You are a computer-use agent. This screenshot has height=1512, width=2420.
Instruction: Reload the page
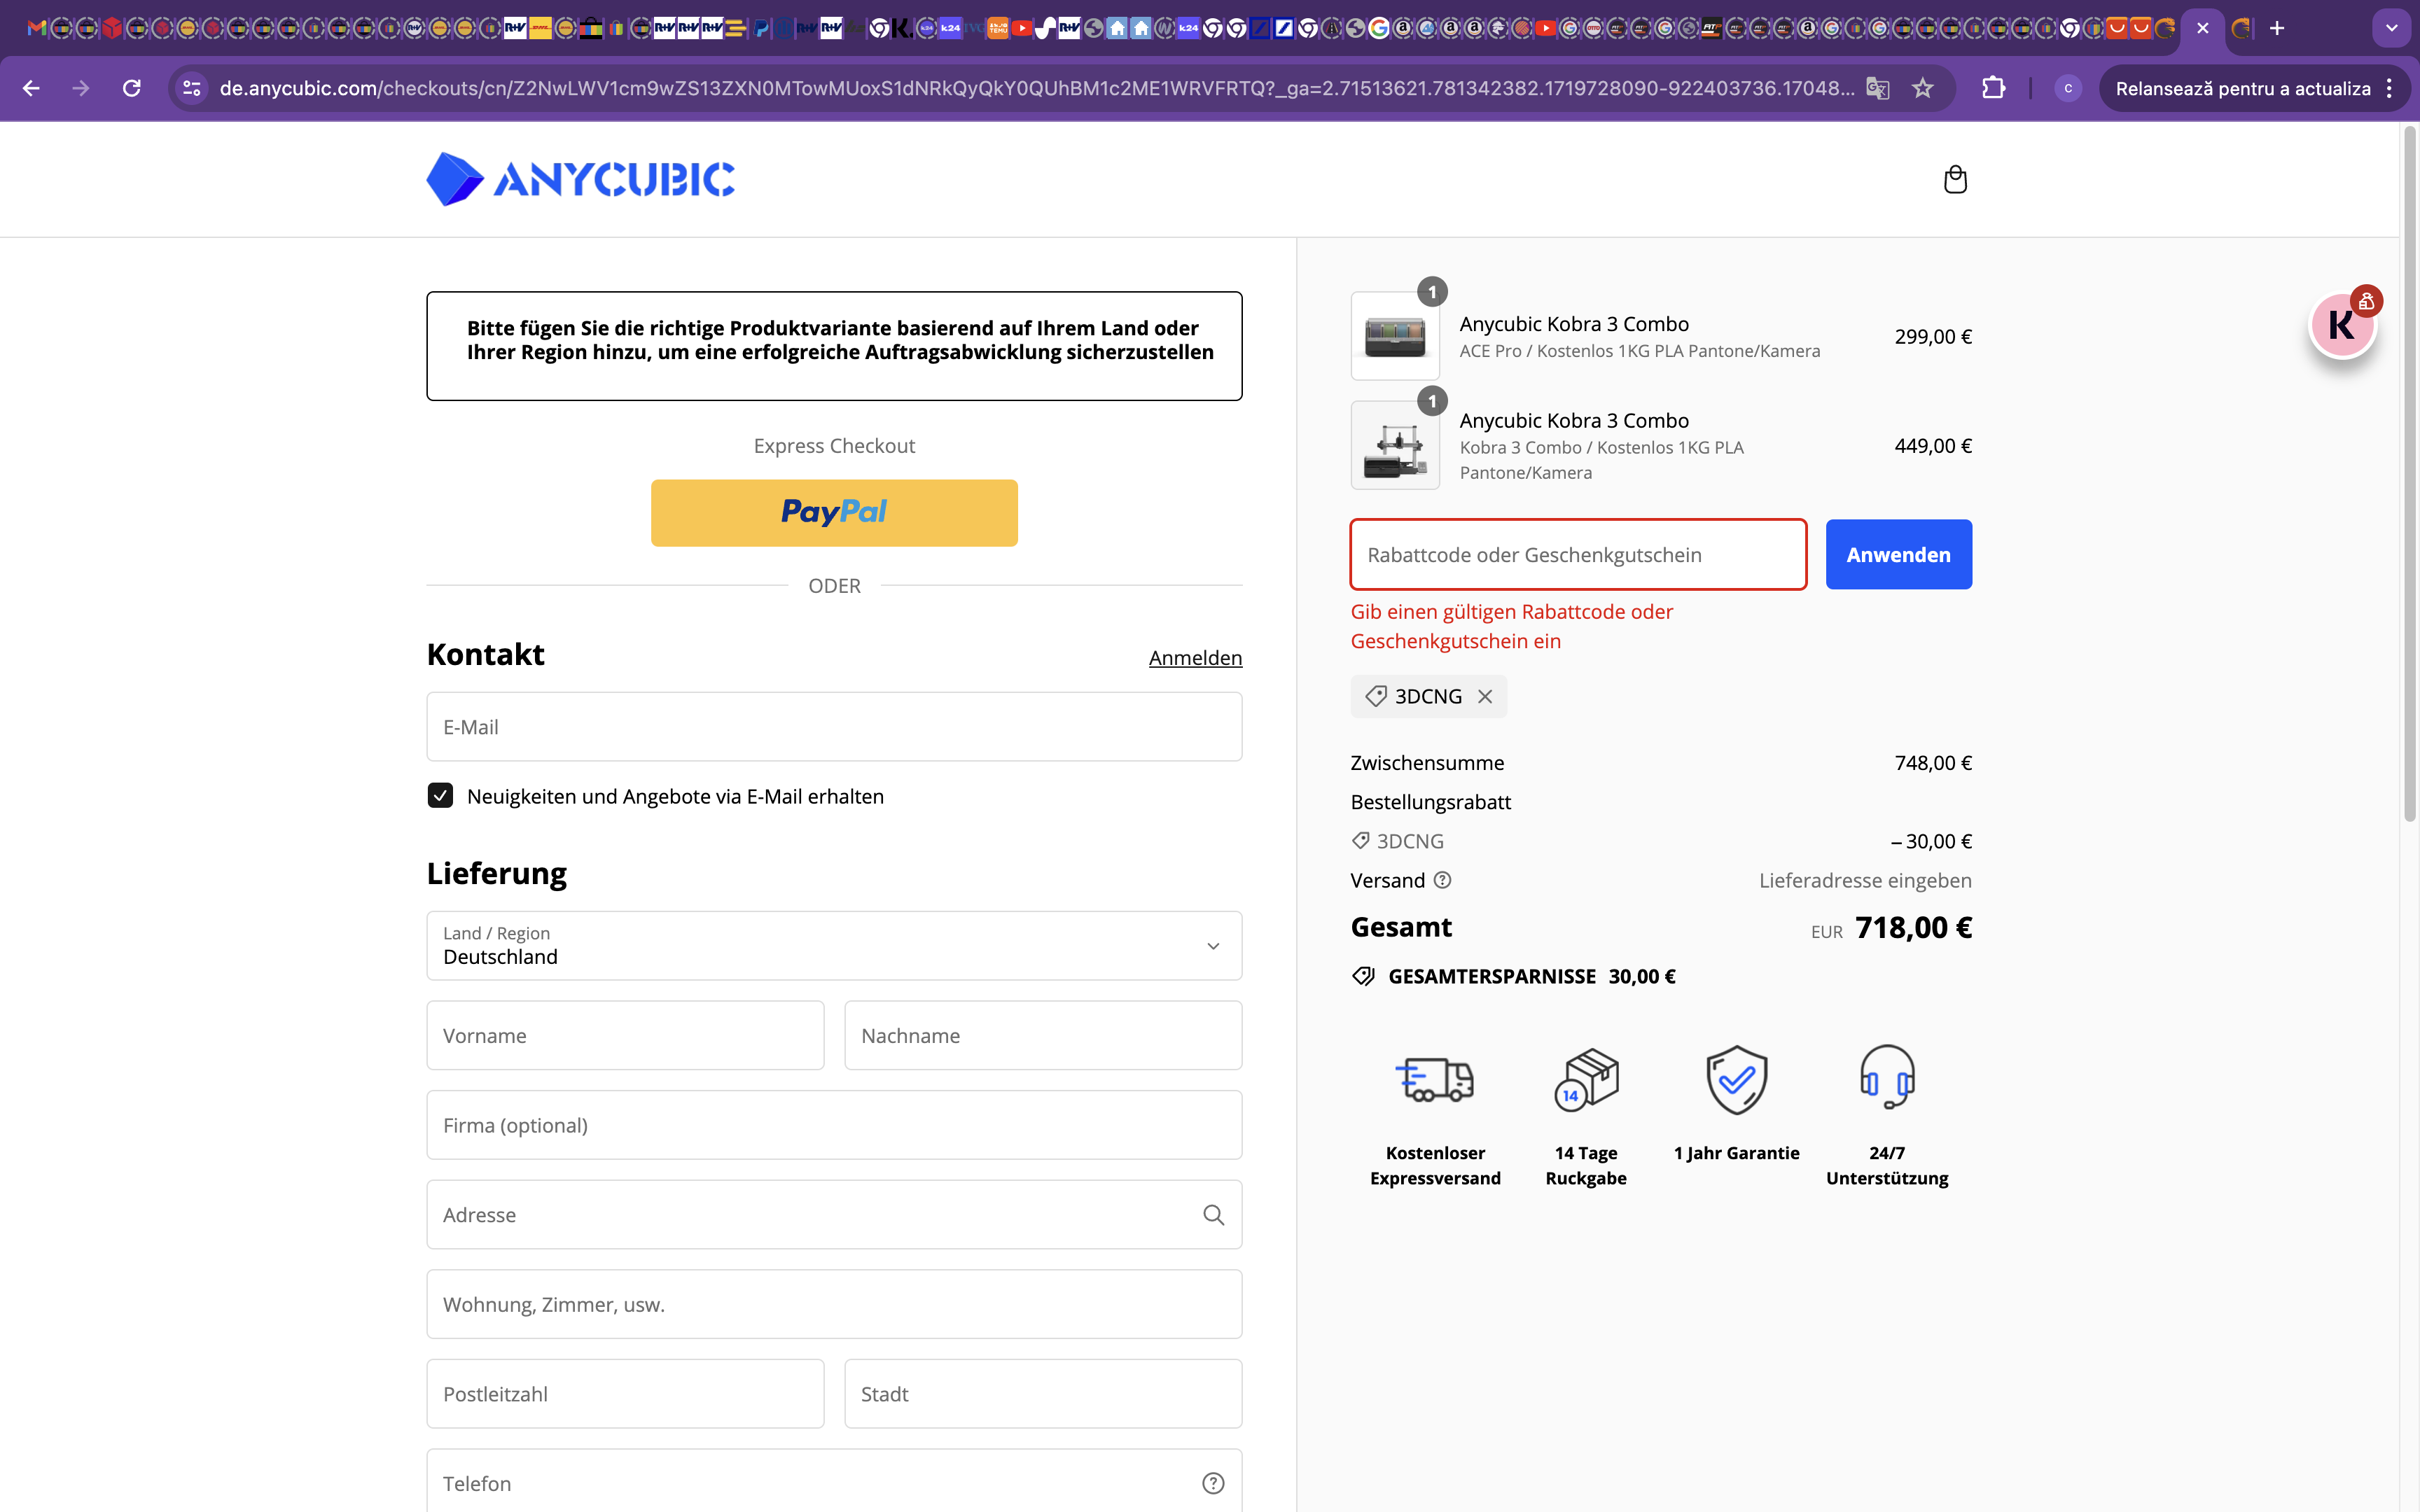[132, 88]
